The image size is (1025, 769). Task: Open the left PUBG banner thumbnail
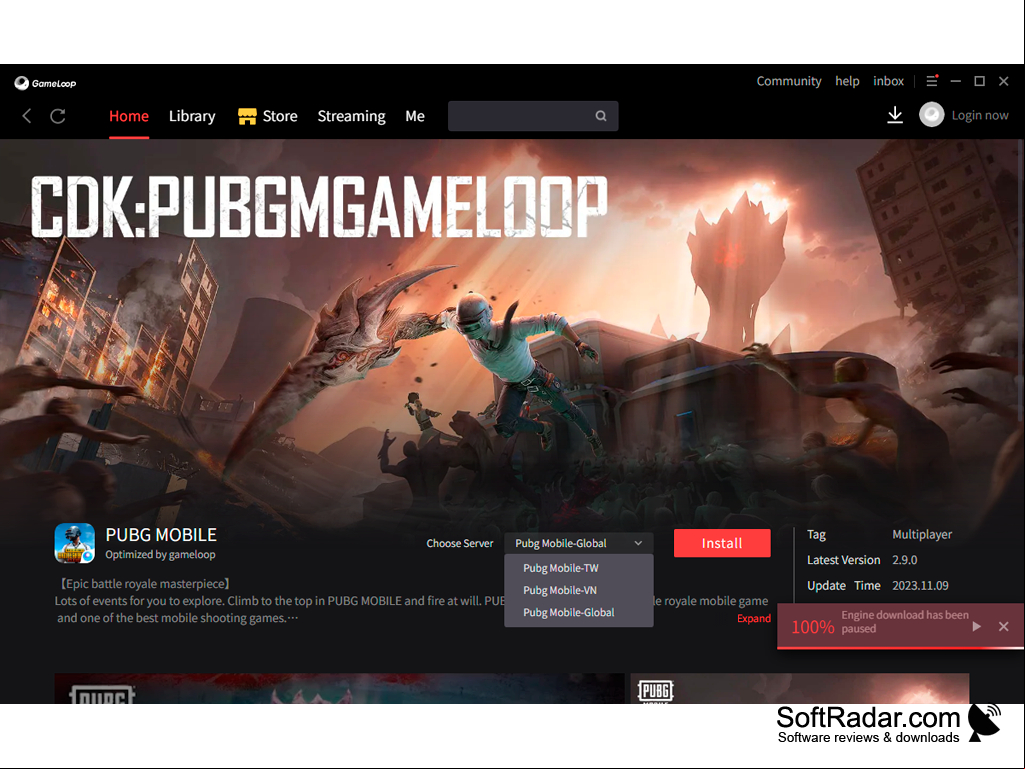[339, 689]
